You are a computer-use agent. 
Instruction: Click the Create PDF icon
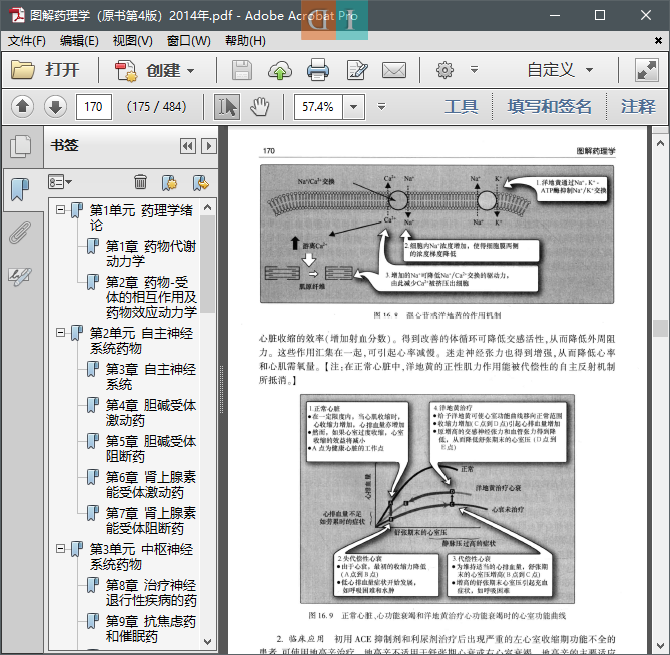(x=126, y=70)
